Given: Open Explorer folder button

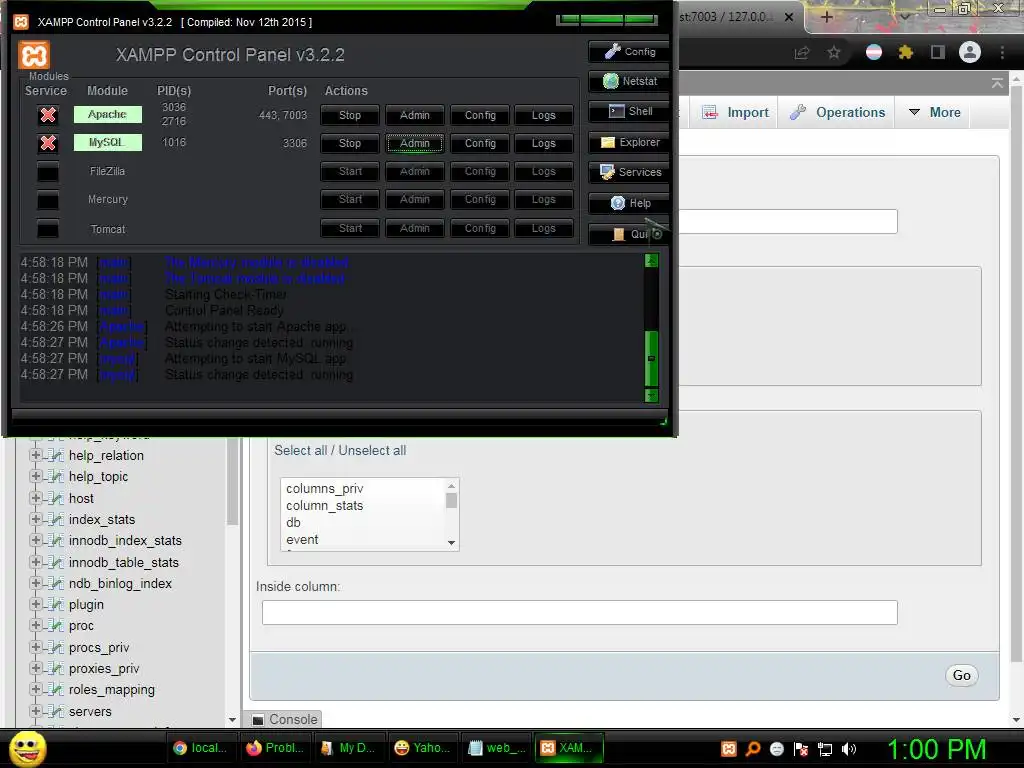Looking at the screenshot, I should click(x=629, y=142).
